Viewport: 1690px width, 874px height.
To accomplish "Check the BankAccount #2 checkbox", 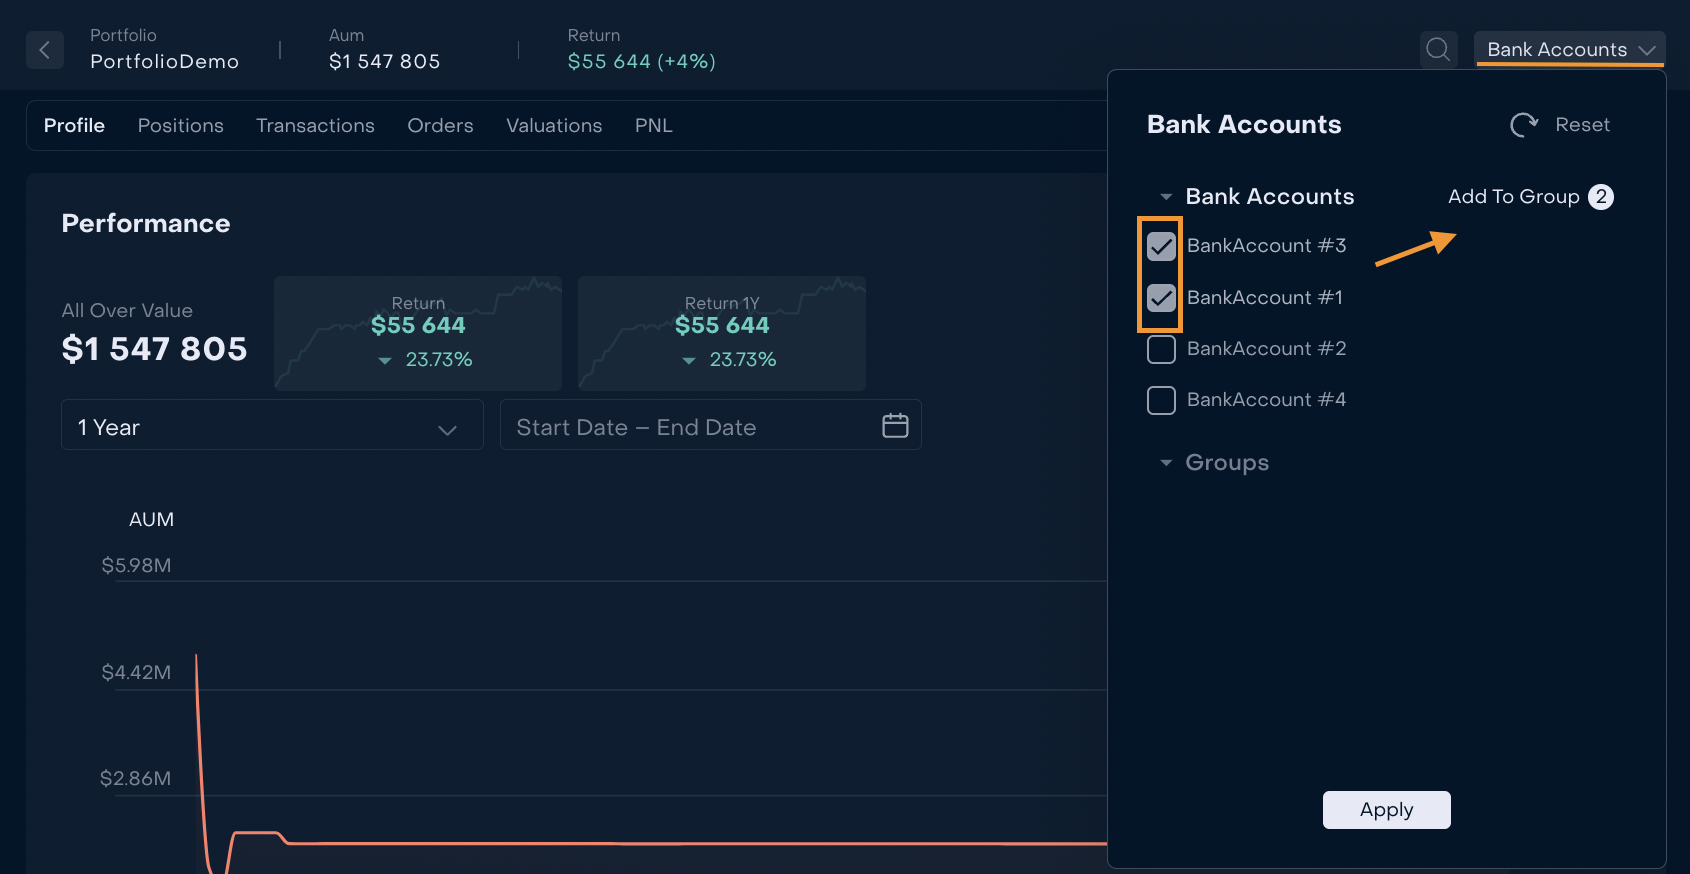I will [1161, 349].
